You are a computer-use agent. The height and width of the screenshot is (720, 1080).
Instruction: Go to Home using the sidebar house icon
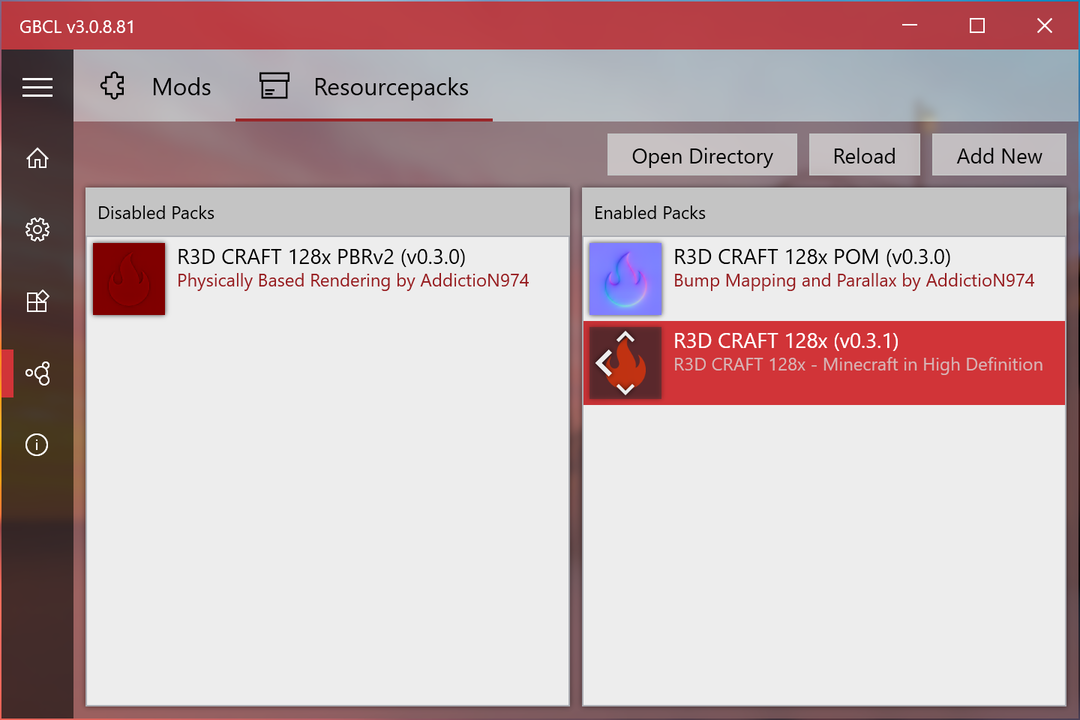click(x=37, y=158)
